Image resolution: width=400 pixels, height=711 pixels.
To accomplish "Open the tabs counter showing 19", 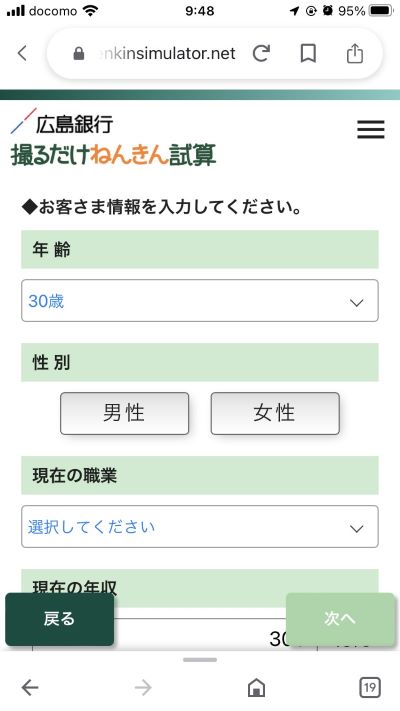I will point(370,687).
